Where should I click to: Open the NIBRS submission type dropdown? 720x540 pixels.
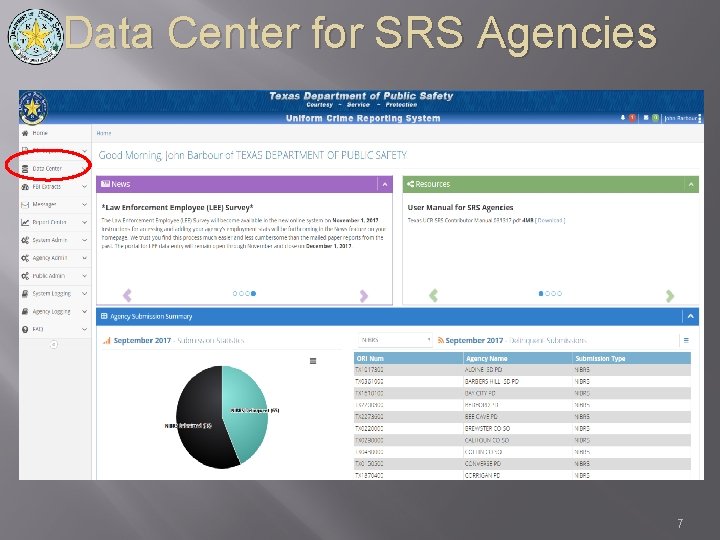[x=395, y=340]
